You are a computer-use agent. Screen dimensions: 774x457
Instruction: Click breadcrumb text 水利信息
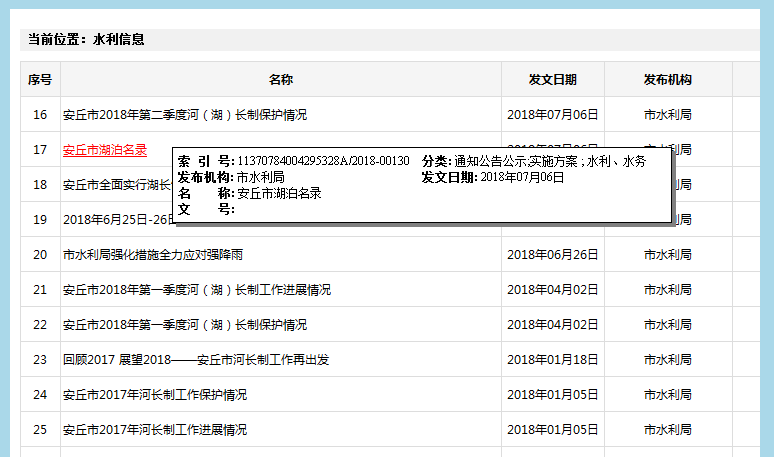[x=118, y=39]
